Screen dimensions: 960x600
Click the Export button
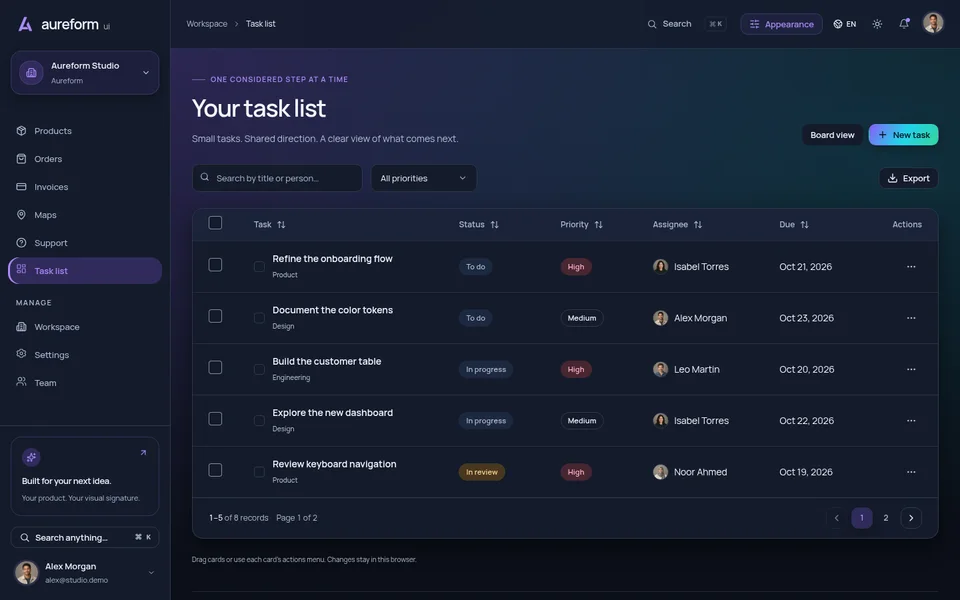909,178
